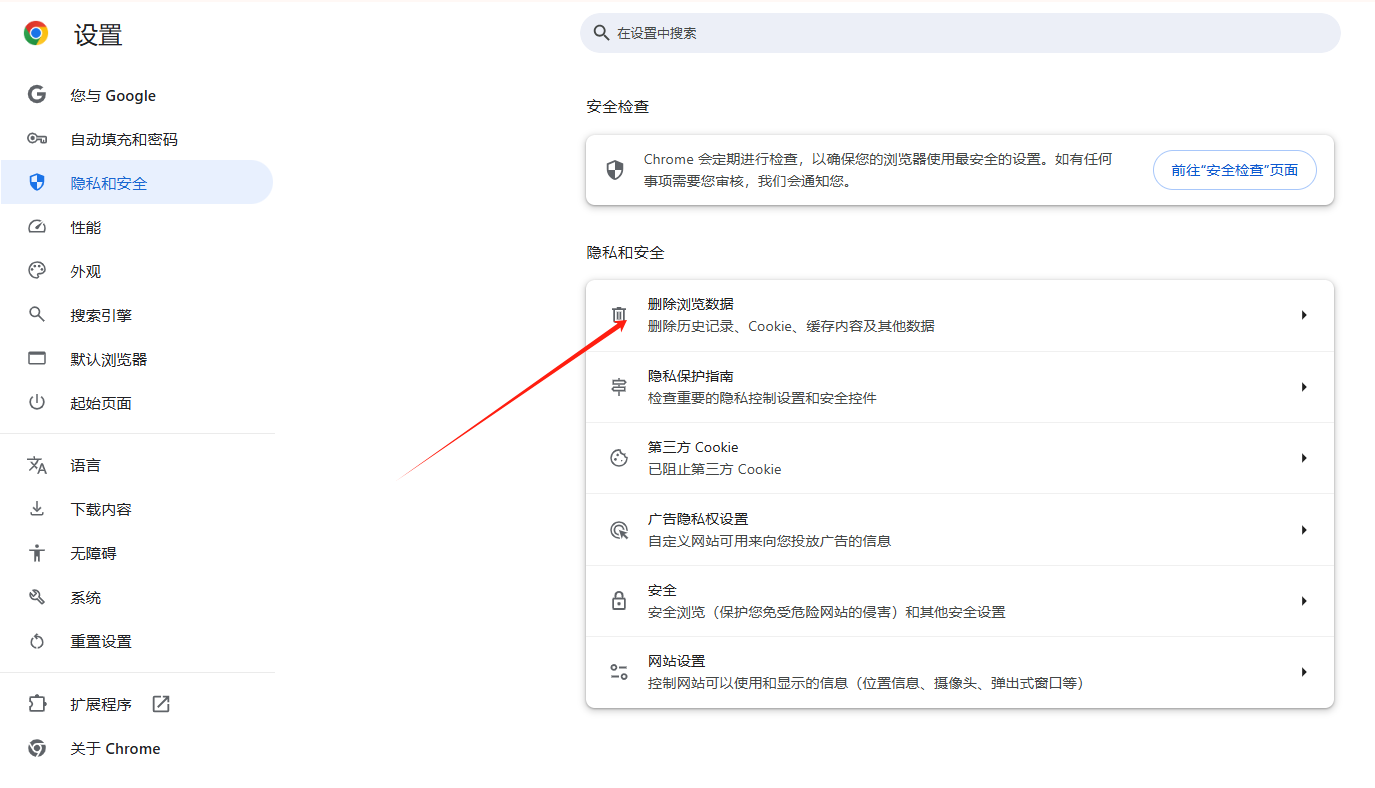Open the 无障碍 settings section
The image size is (1375, 788).
pyautogui.click(x=137, y=553)
